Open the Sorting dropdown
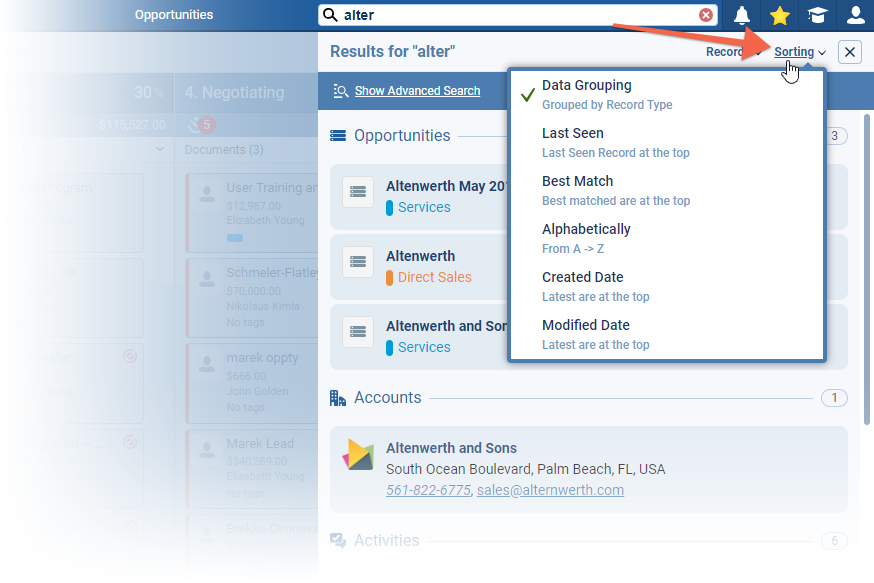 (x=793, y=52)
